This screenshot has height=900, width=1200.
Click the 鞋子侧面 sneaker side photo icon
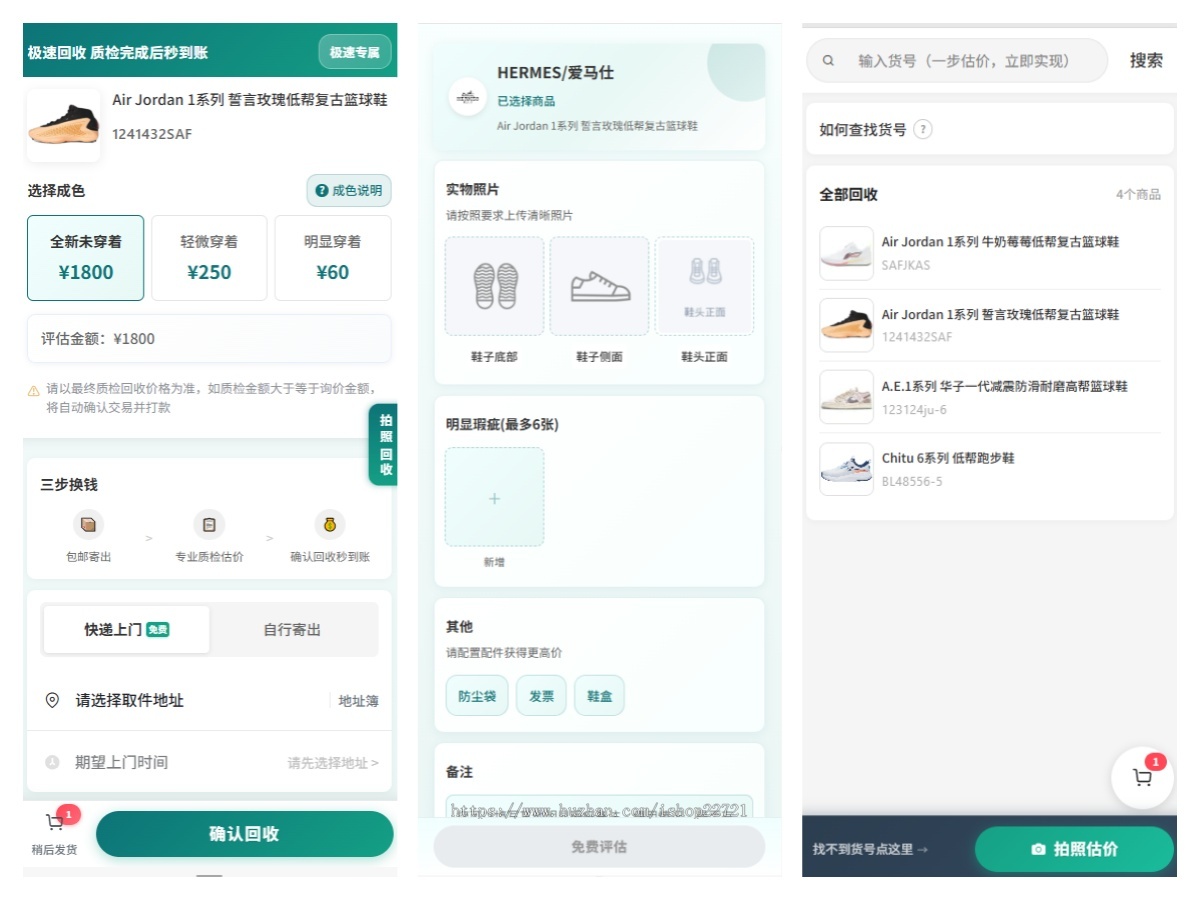[x=599, y=285]
